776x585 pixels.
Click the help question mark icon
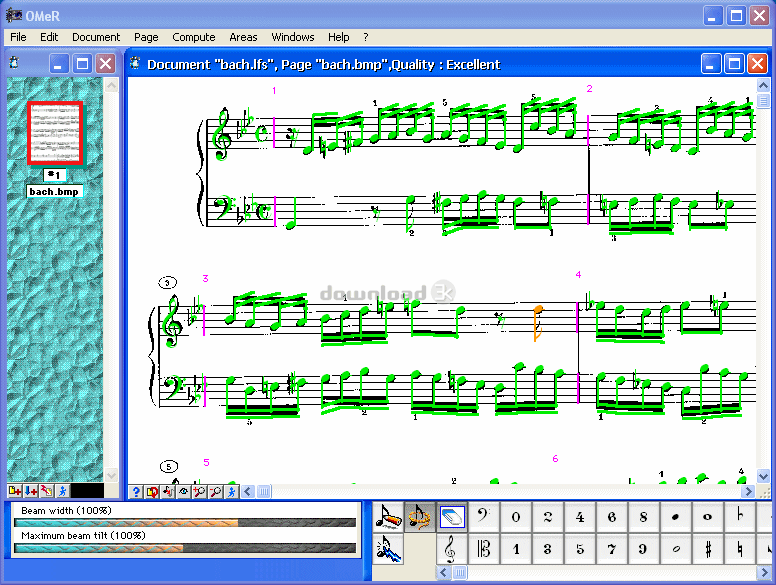click(x=136, y=491)
